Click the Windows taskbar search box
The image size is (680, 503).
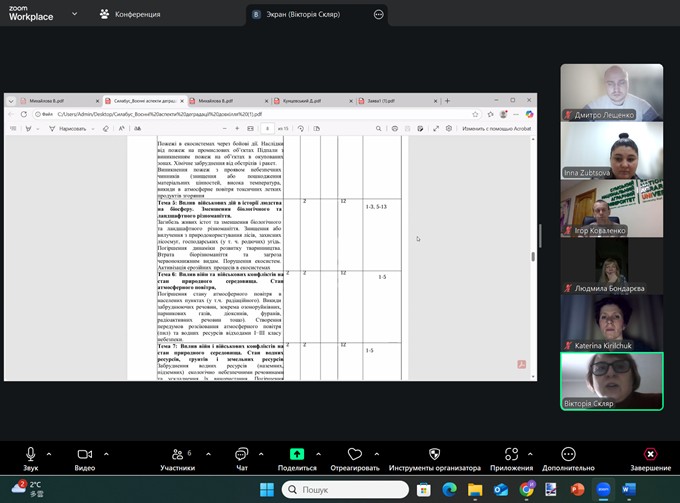tap(345, 490)
